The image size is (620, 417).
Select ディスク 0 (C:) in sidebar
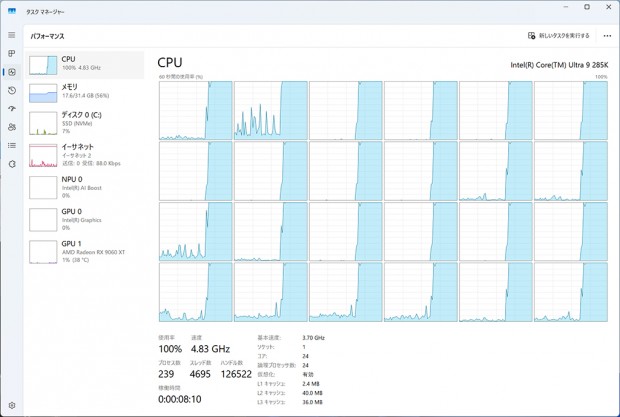click(x=85, y=123)
